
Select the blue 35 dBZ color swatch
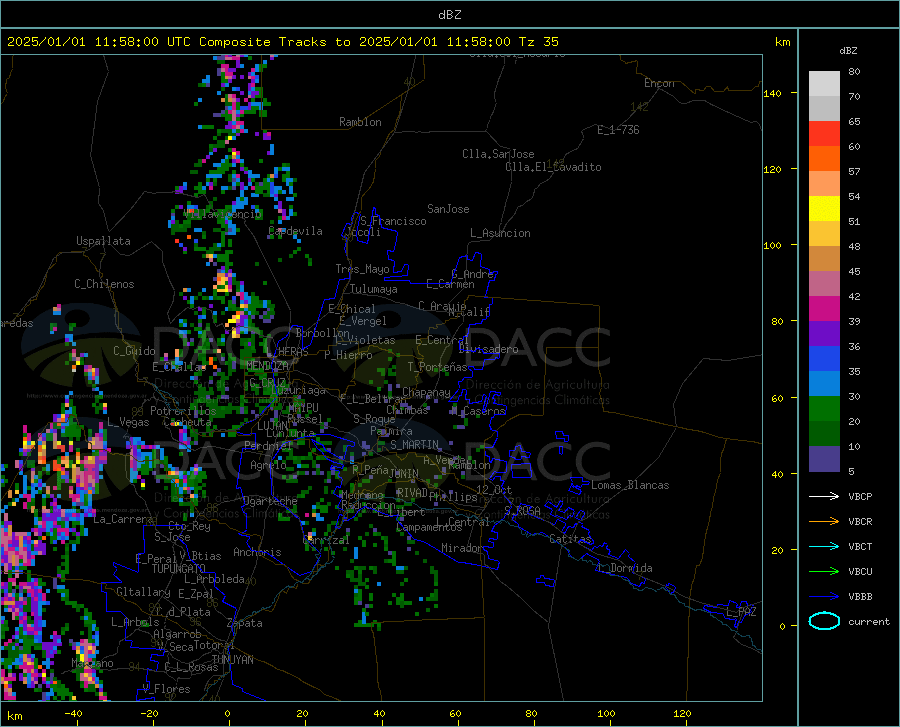(824, 359)
